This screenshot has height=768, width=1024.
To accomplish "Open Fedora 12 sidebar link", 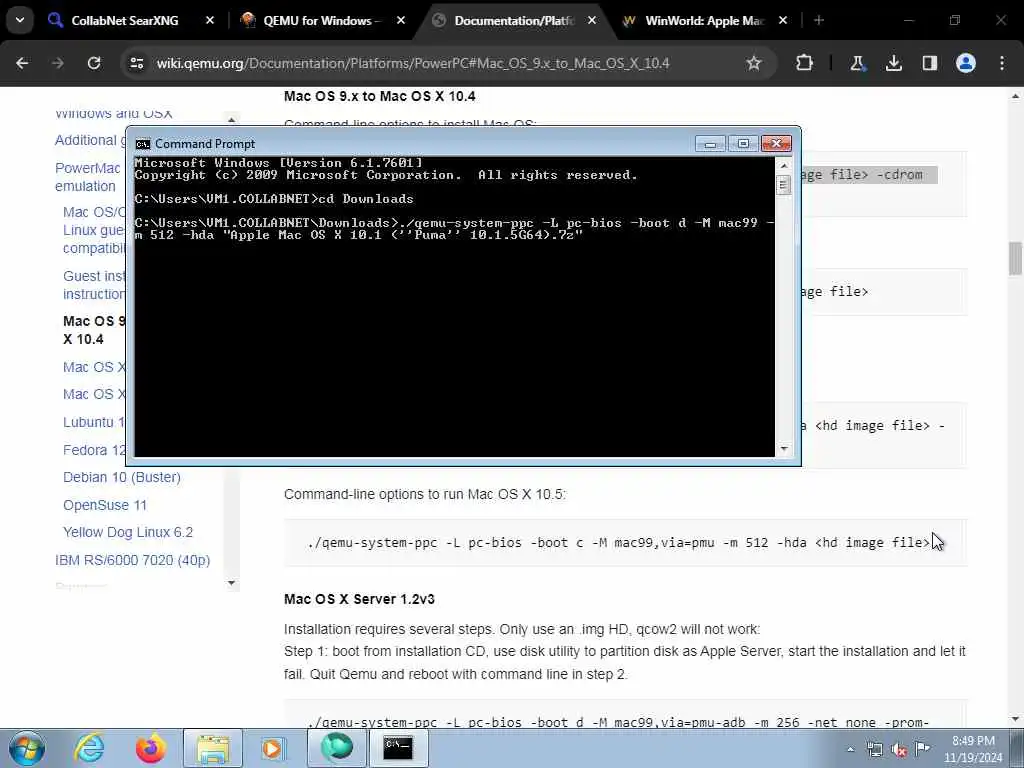I will point(94,450).
